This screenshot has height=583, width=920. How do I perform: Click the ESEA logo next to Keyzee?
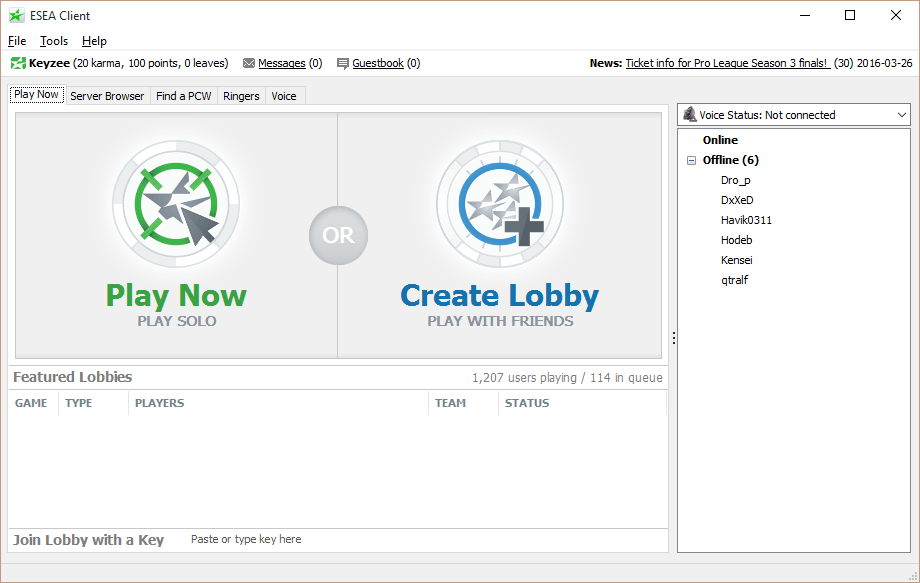[x=18, y=63]
